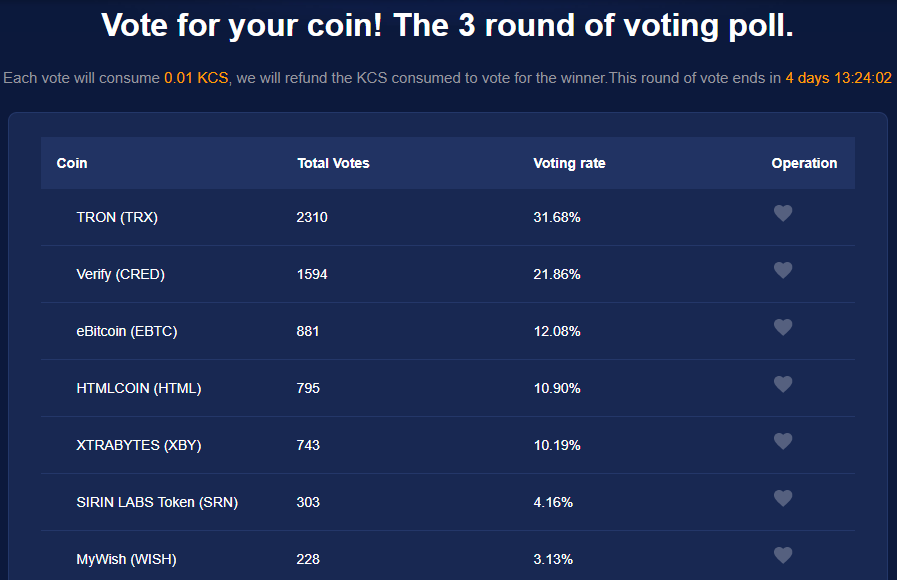Click the 0.01 KCS highlighted text
This screenshot has height=580, width=897.
pos(196,78)
